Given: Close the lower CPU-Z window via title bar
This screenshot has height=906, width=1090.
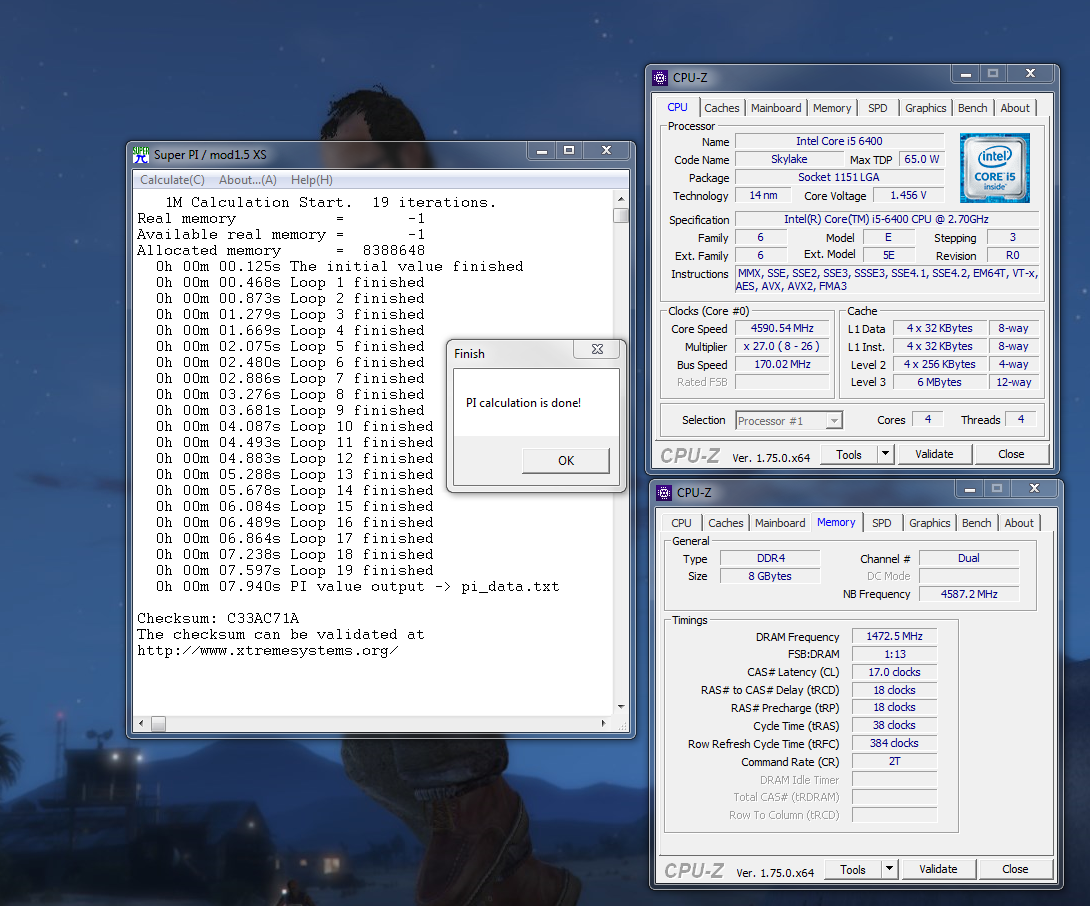Looking at the screenshot, I should (x=1034, y=489).
